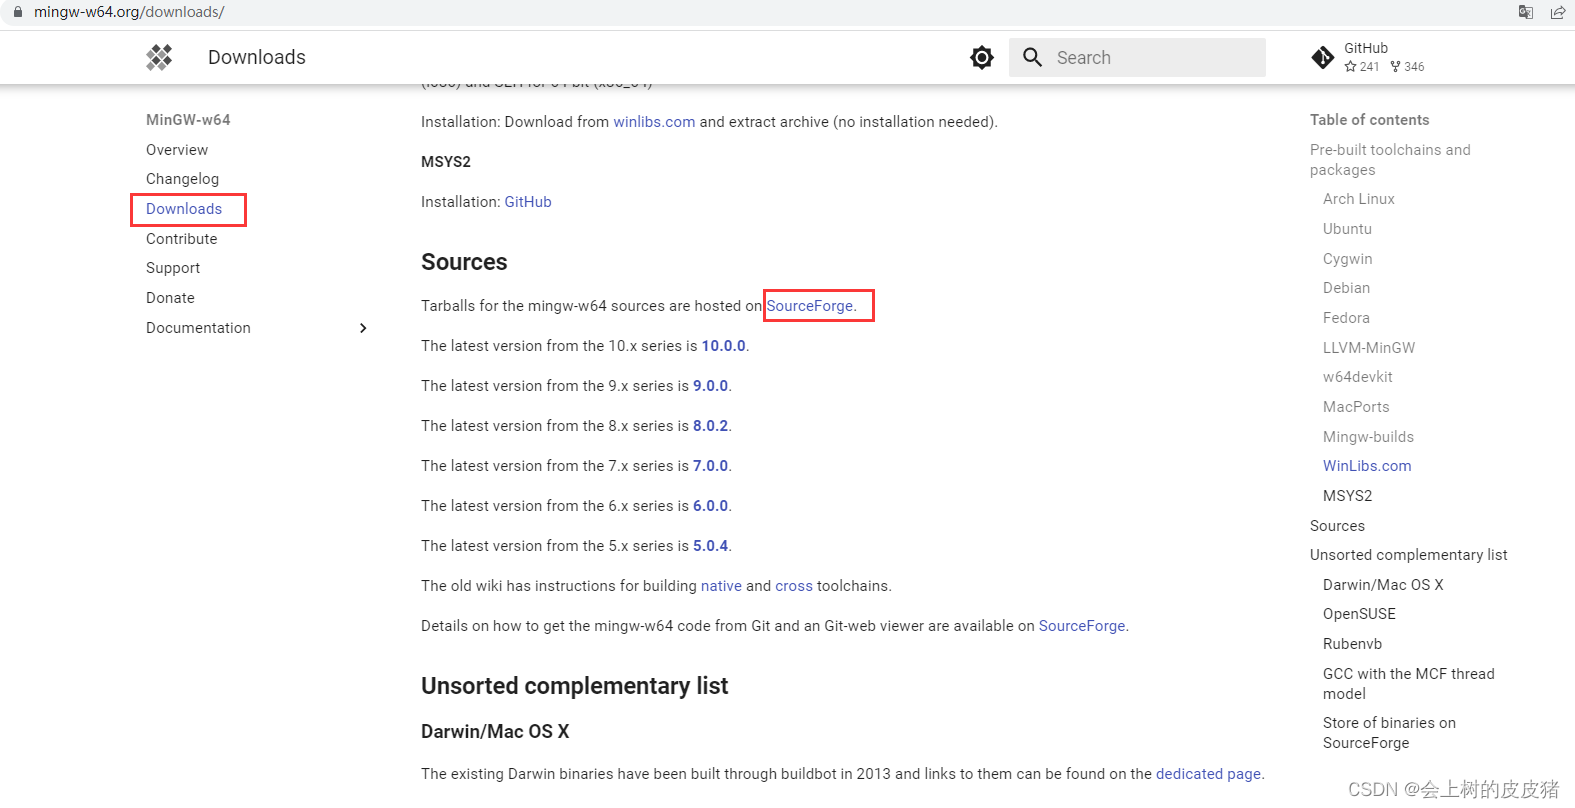Click the address bar URL
The height and width of the screenshot is (808, 1575).
point(129,12)
